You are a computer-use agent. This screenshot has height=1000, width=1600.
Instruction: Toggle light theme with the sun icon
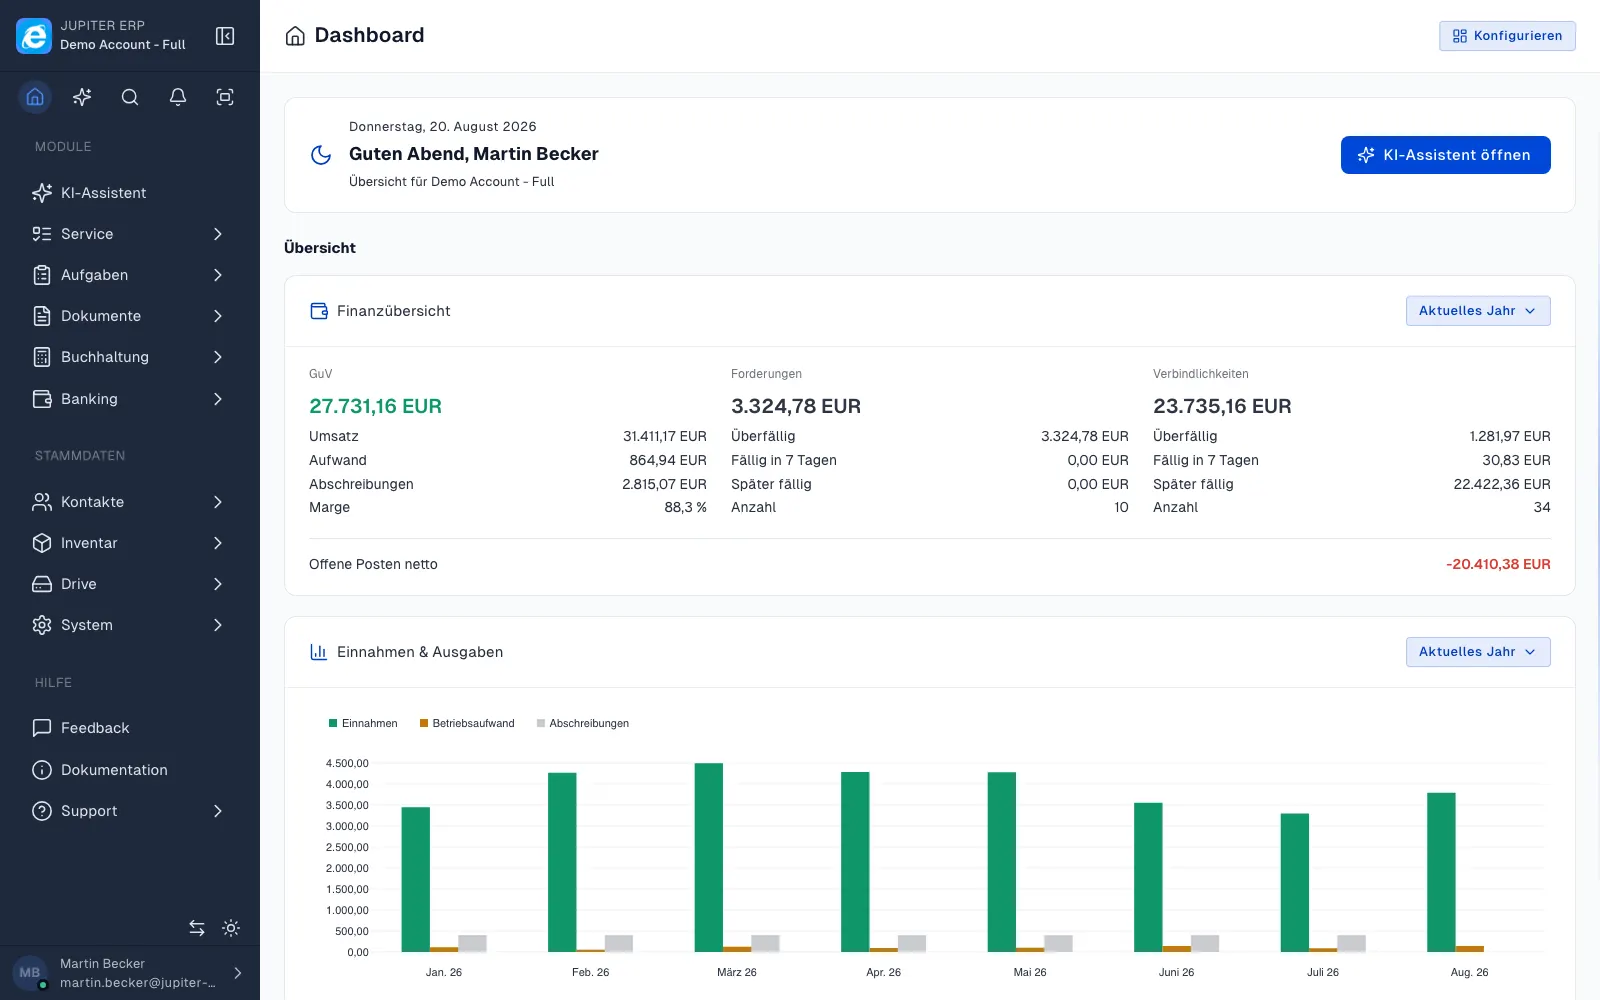pyautogui.click(x=231, y=928)
